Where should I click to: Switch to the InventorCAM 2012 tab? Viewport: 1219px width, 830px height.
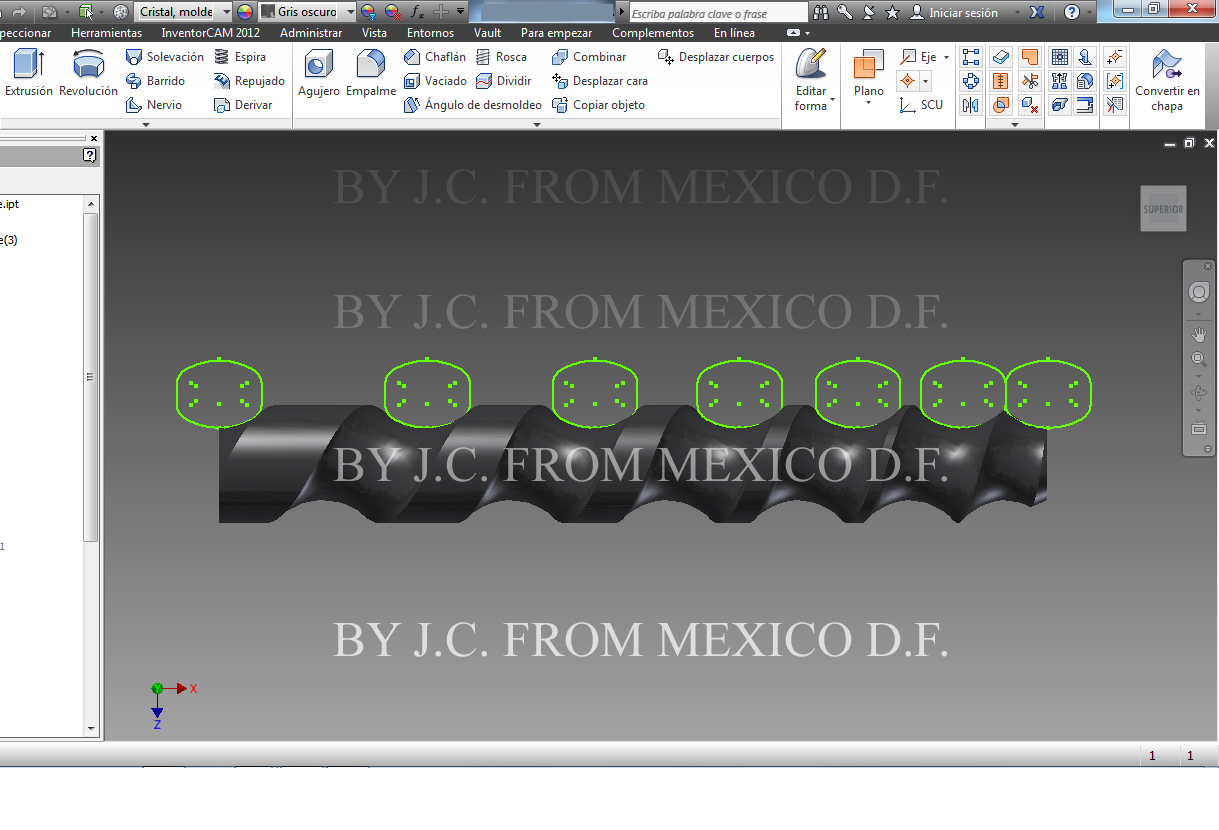(x=210, y=33)
